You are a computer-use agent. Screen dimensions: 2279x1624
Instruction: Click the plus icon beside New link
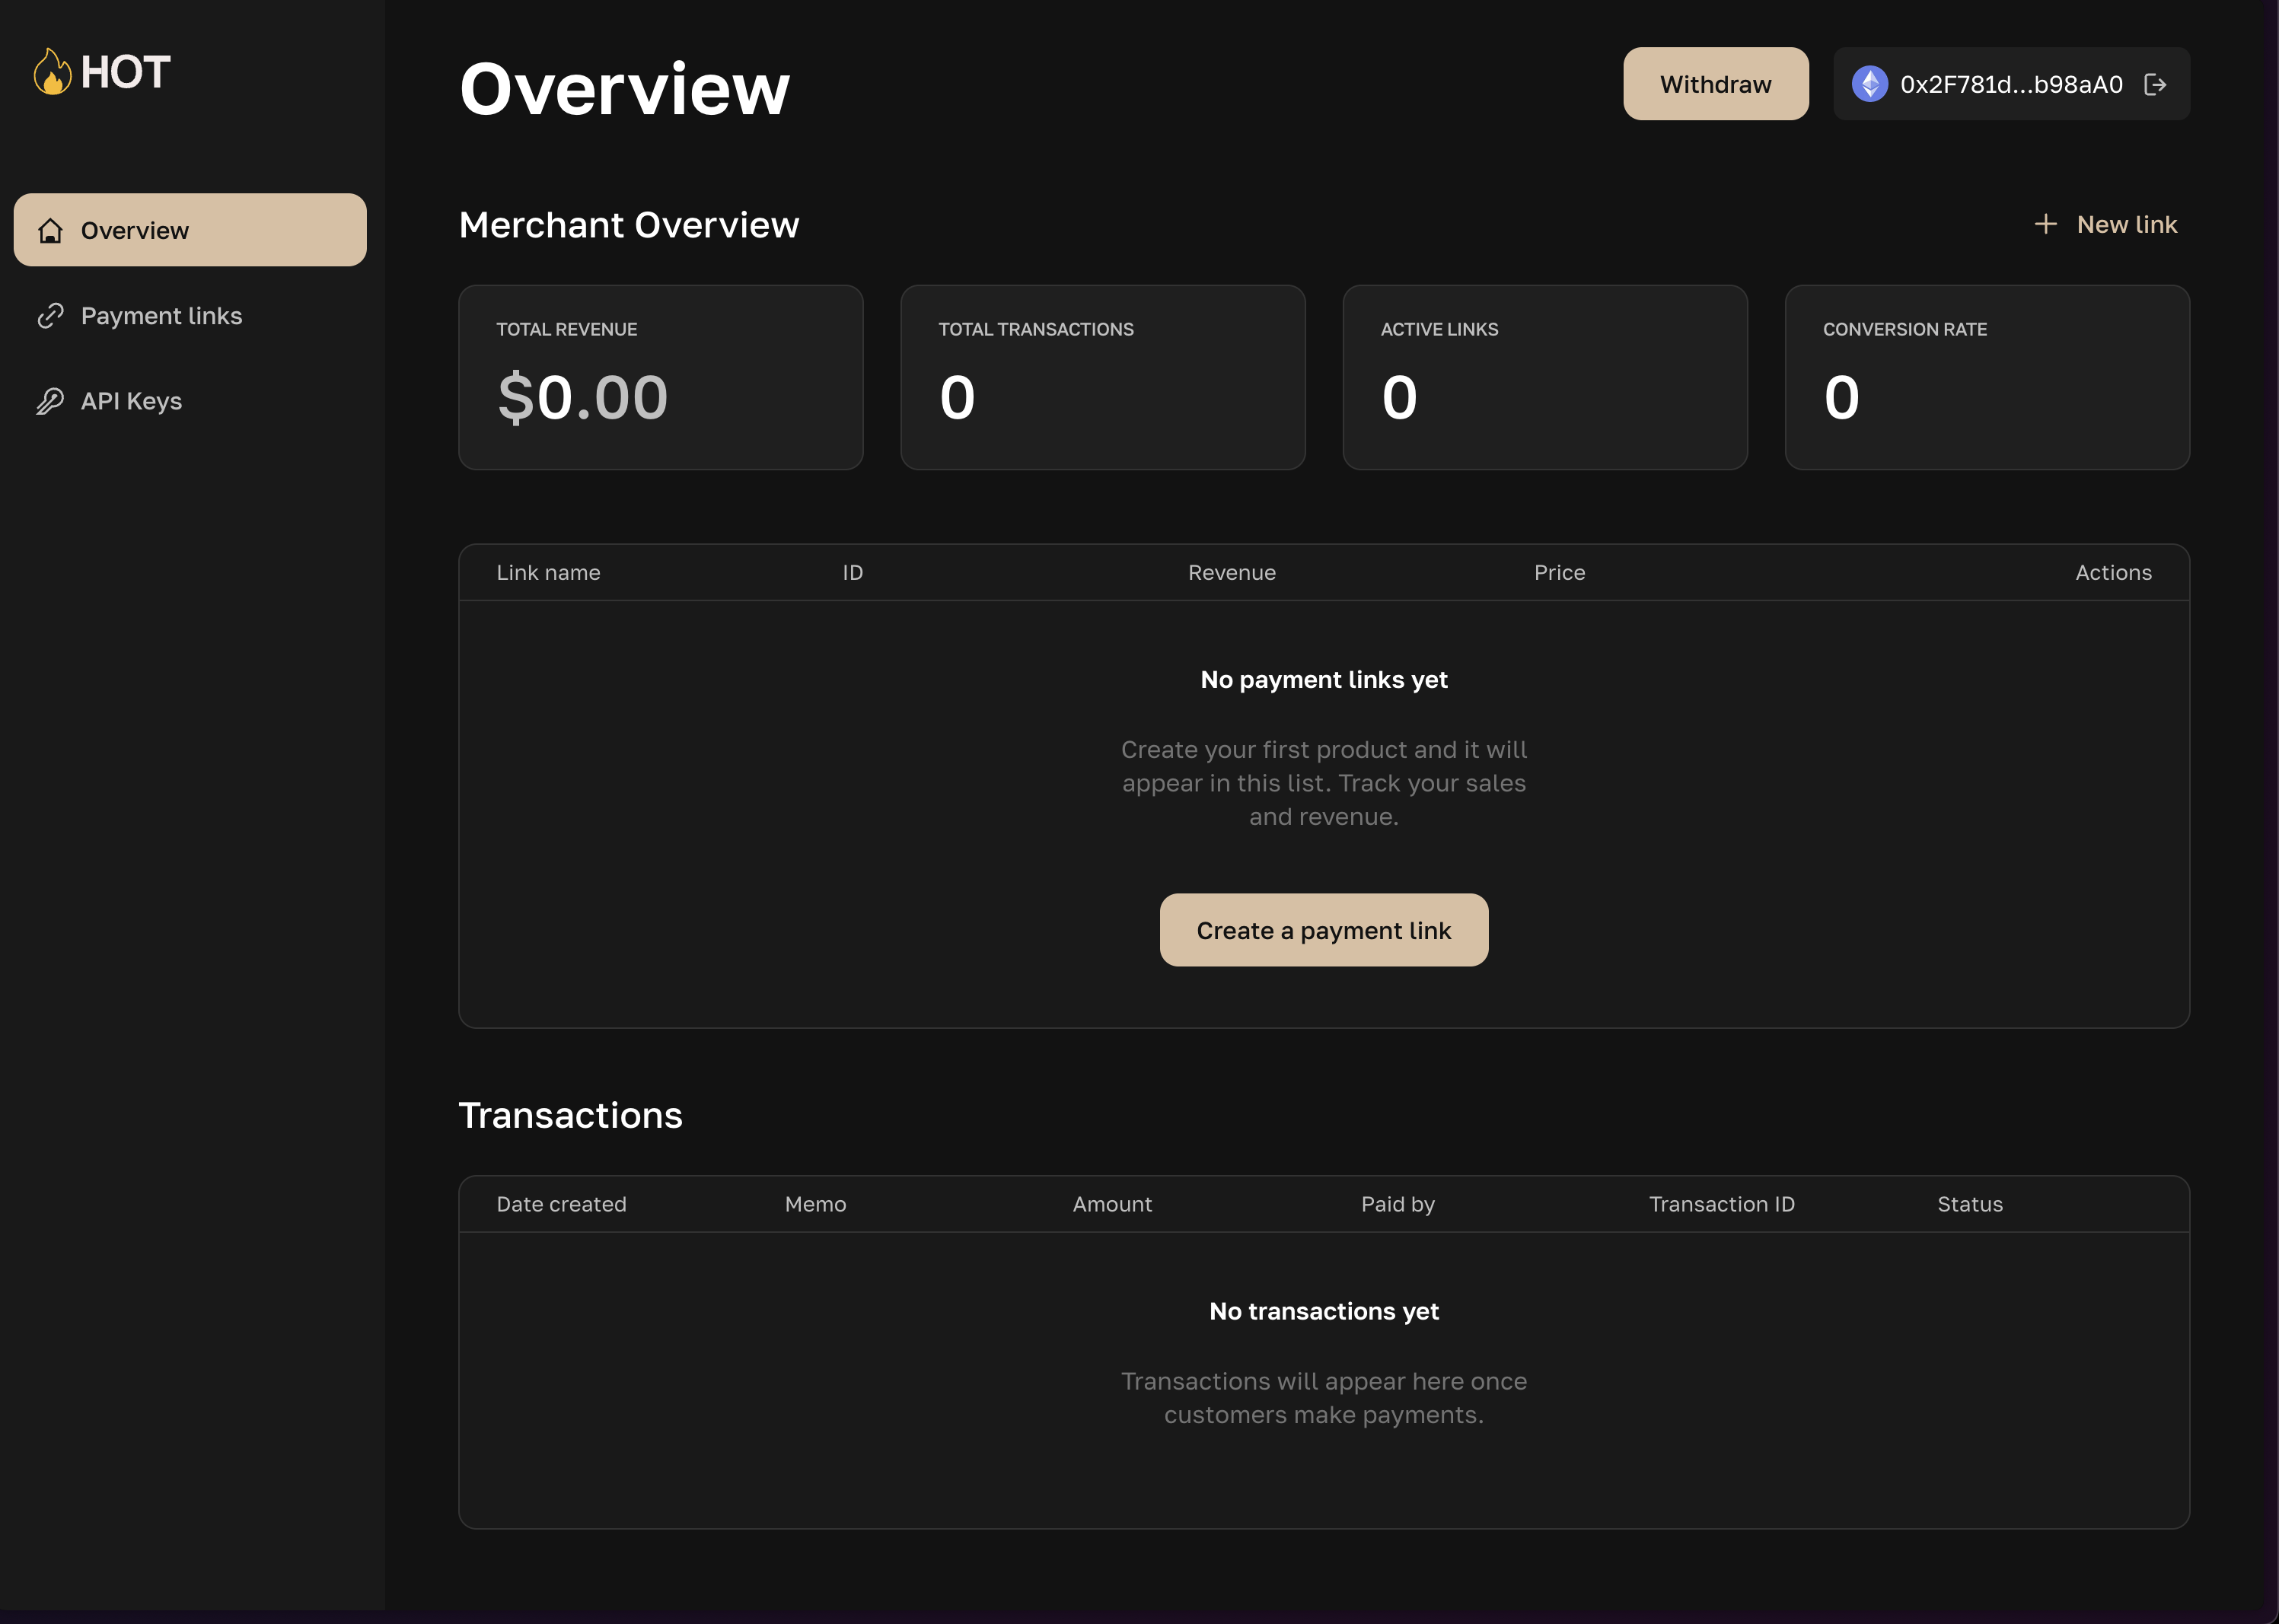pos(2045,224)
